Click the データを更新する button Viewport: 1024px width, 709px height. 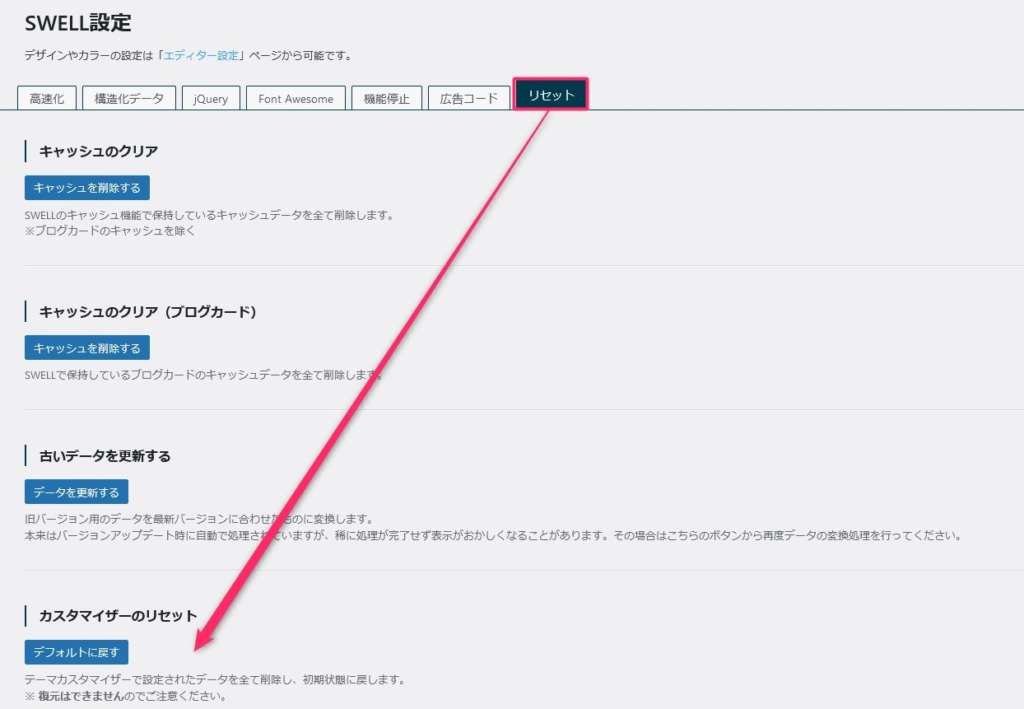pos(76,492)
